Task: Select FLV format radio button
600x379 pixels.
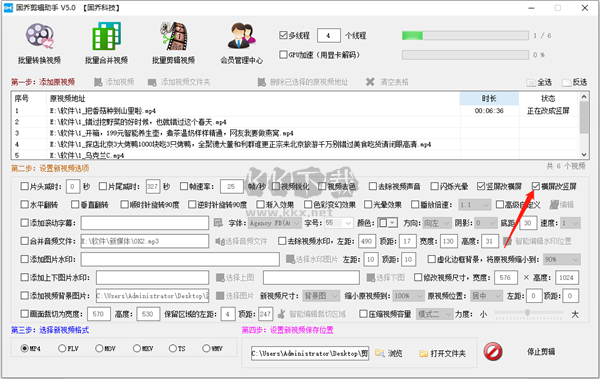Action: 62,348
